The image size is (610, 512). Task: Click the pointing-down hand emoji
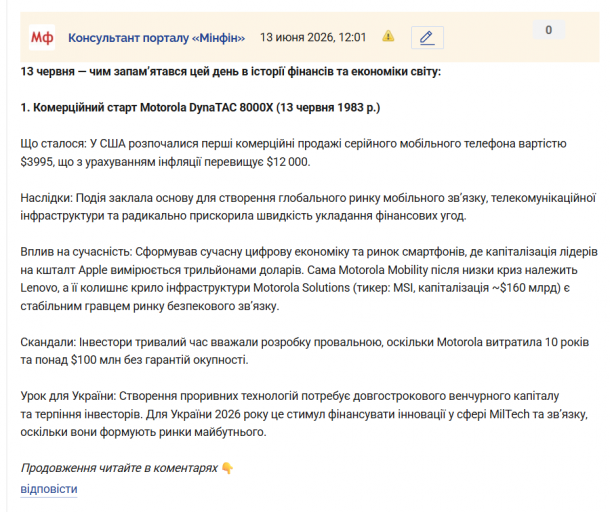[x=227, y=468]
